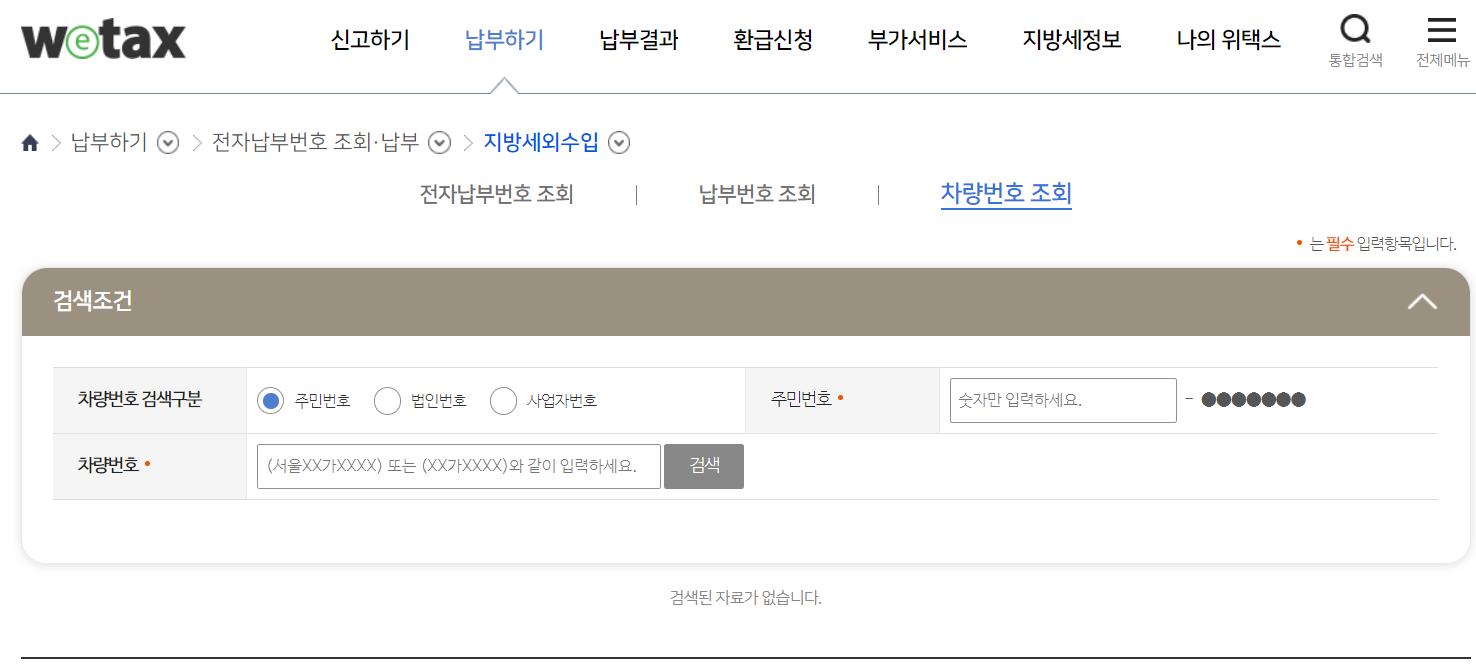This screenshot has height=671, width=1476.
Task: Switch to the 납부번호 조회 tab
Action: 757,193
